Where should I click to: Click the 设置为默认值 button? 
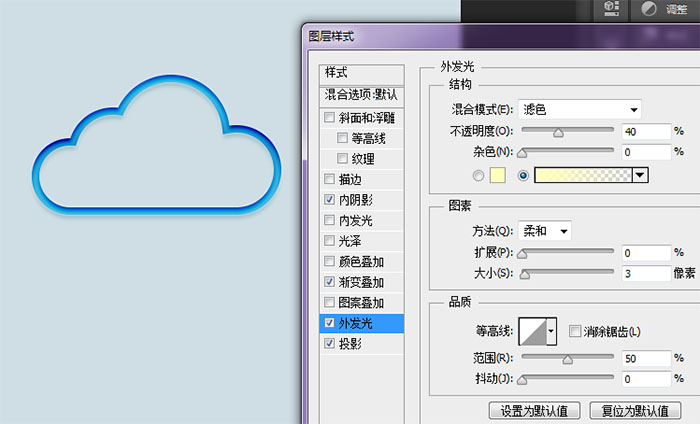point(534,410)
